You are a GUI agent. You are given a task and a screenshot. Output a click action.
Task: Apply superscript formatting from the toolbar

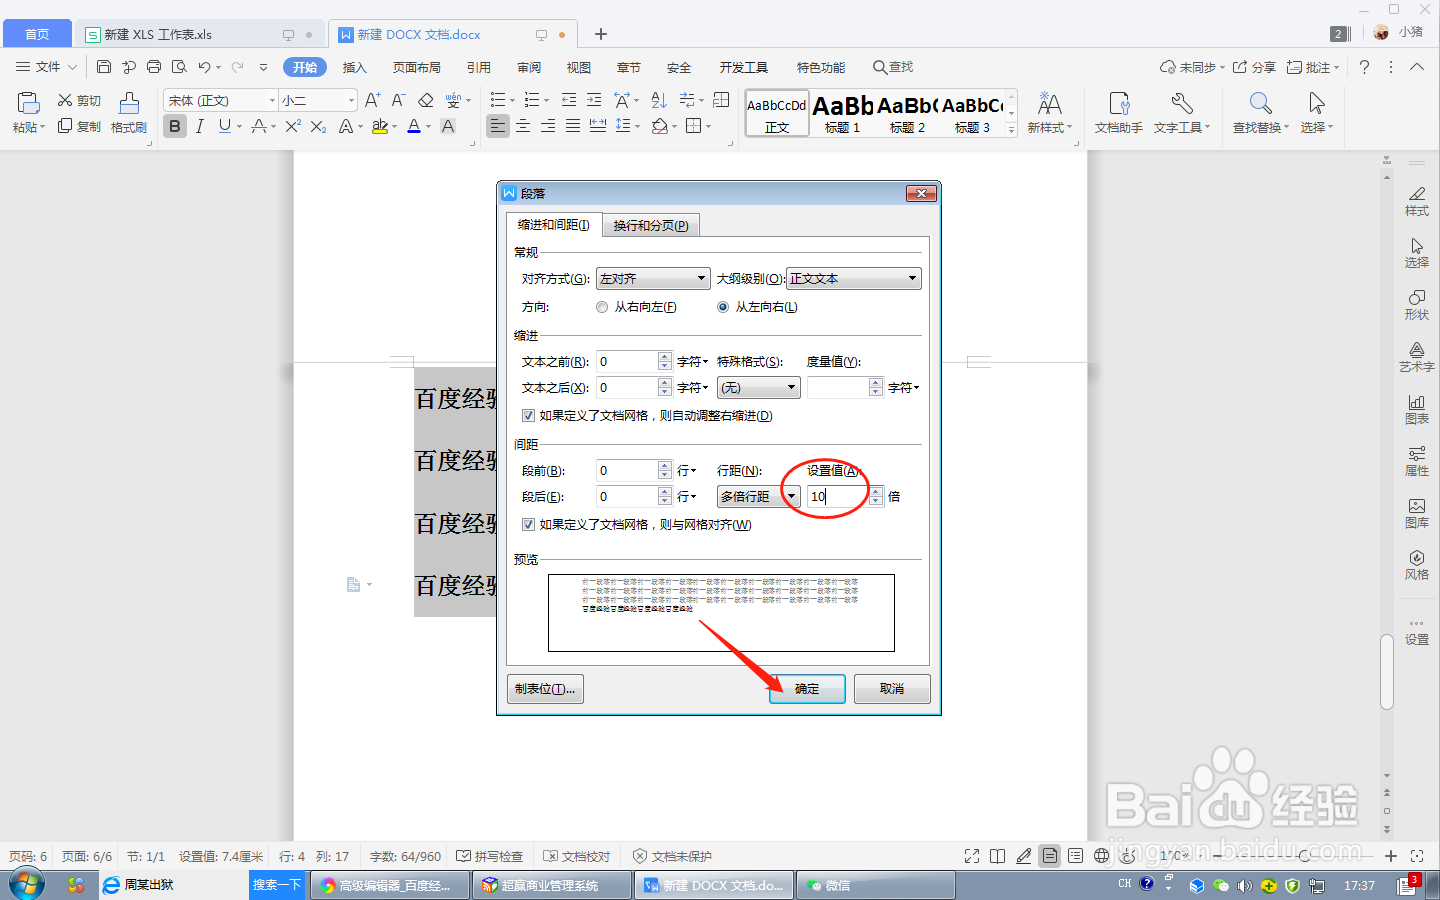point(293,126)
